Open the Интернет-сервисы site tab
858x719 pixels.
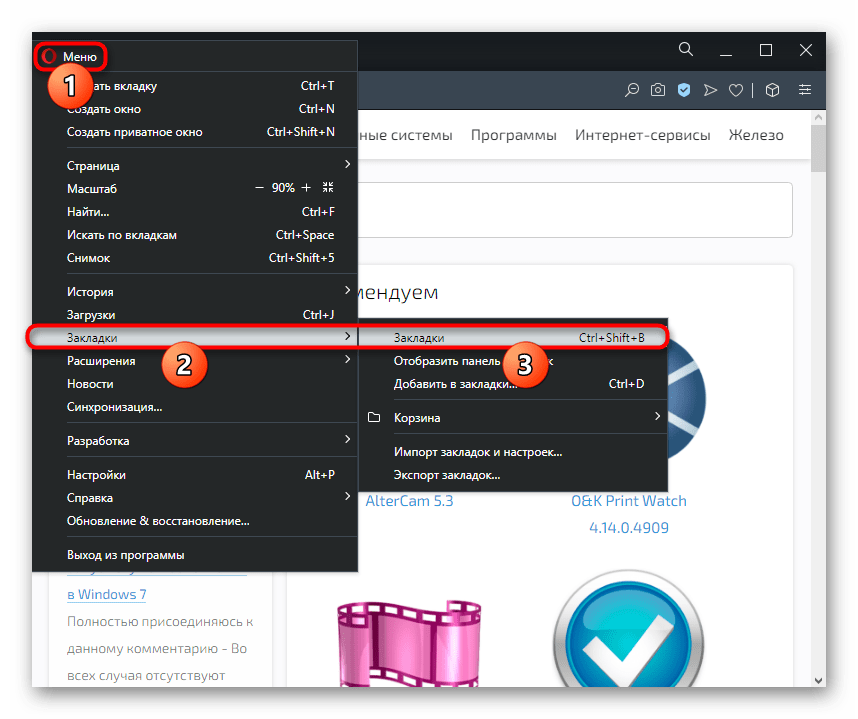[642, 135]
